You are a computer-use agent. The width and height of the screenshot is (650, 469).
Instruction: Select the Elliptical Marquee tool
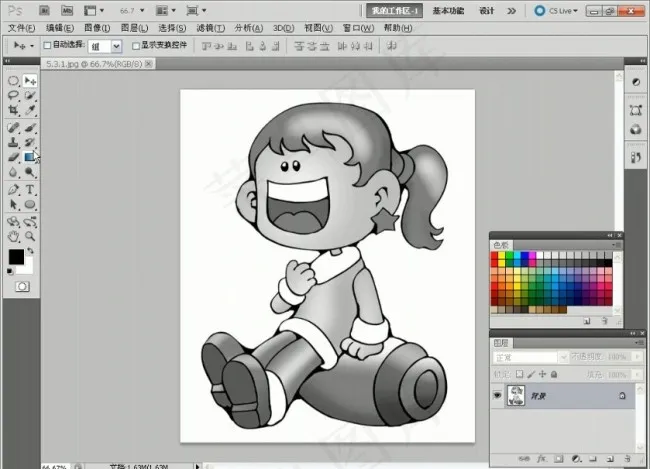13,80
